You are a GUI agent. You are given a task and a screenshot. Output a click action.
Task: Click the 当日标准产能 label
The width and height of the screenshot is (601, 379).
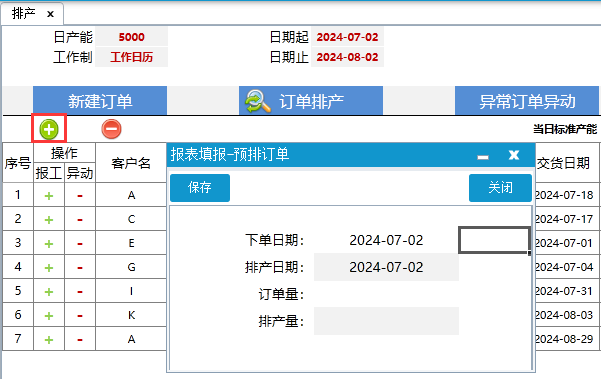coord(565,129)
